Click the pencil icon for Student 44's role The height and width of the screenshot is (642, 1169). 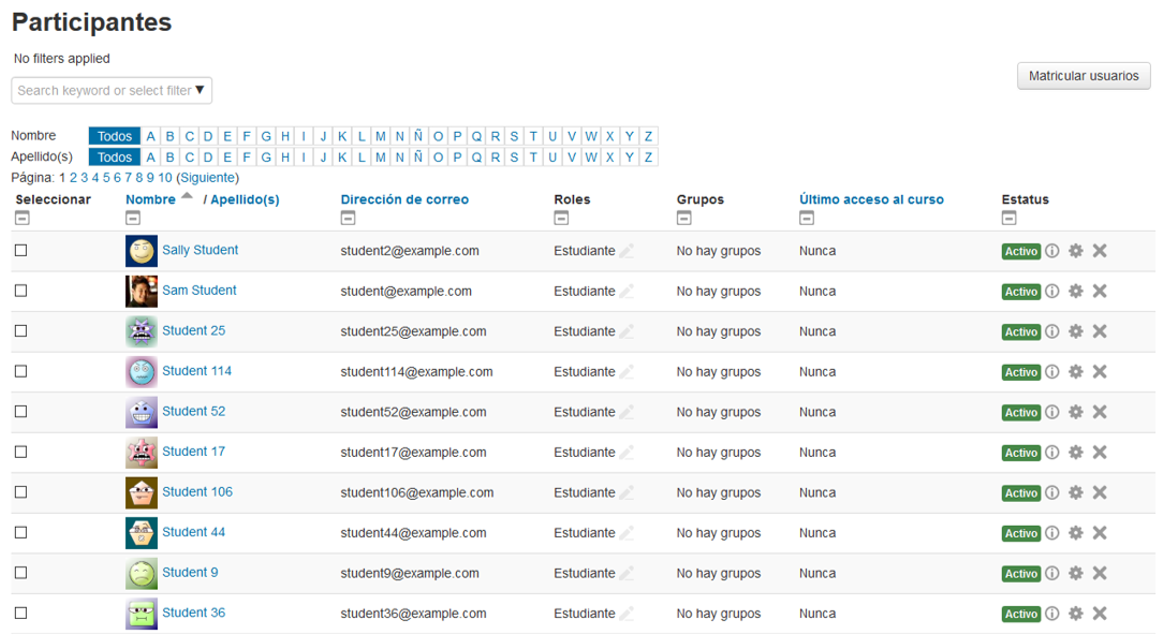click(x=627, y=533)
